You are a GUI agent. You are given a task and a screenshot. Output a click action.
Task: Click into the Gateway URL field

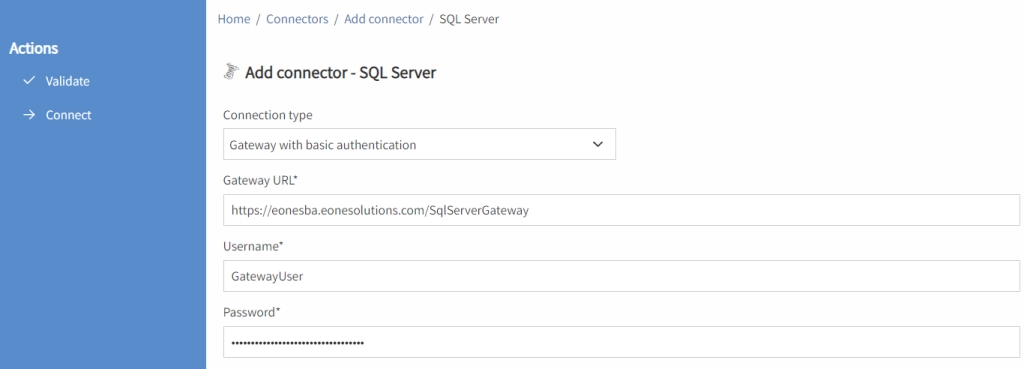(621, 210)
